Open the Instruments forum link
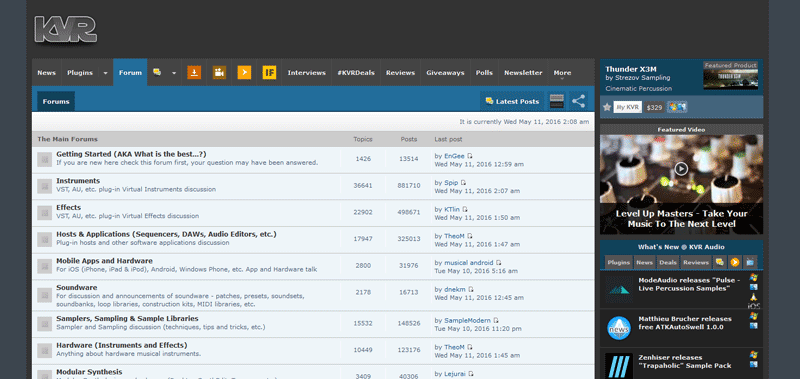This screenshot has width=800, height=379. point(78,181)
